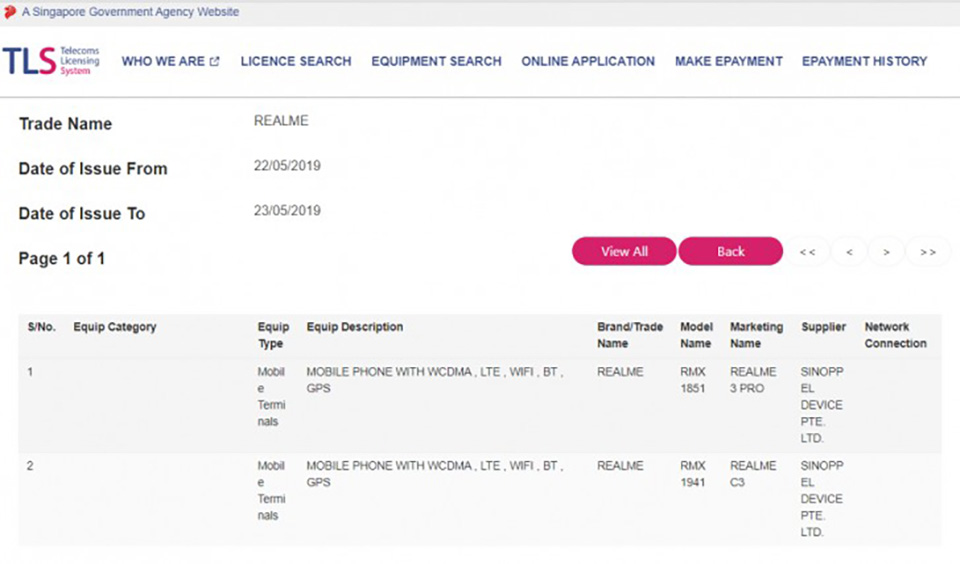
Task: Click row 2 supplier SINOPPEL DEVICE PTE. LTD.
Action: (x=822, y=499)
